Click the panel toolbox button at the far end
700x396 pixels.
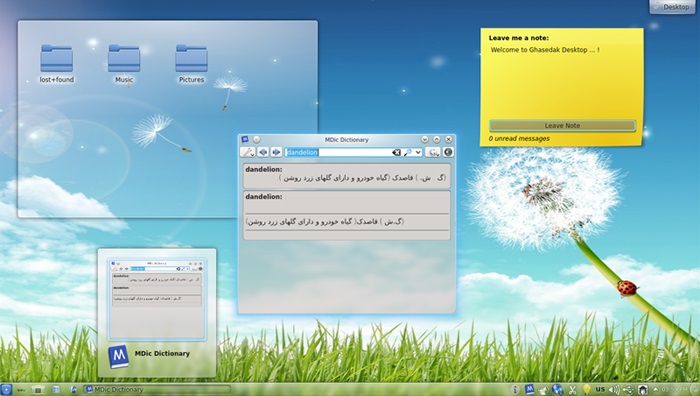click(x=695, y=390)
